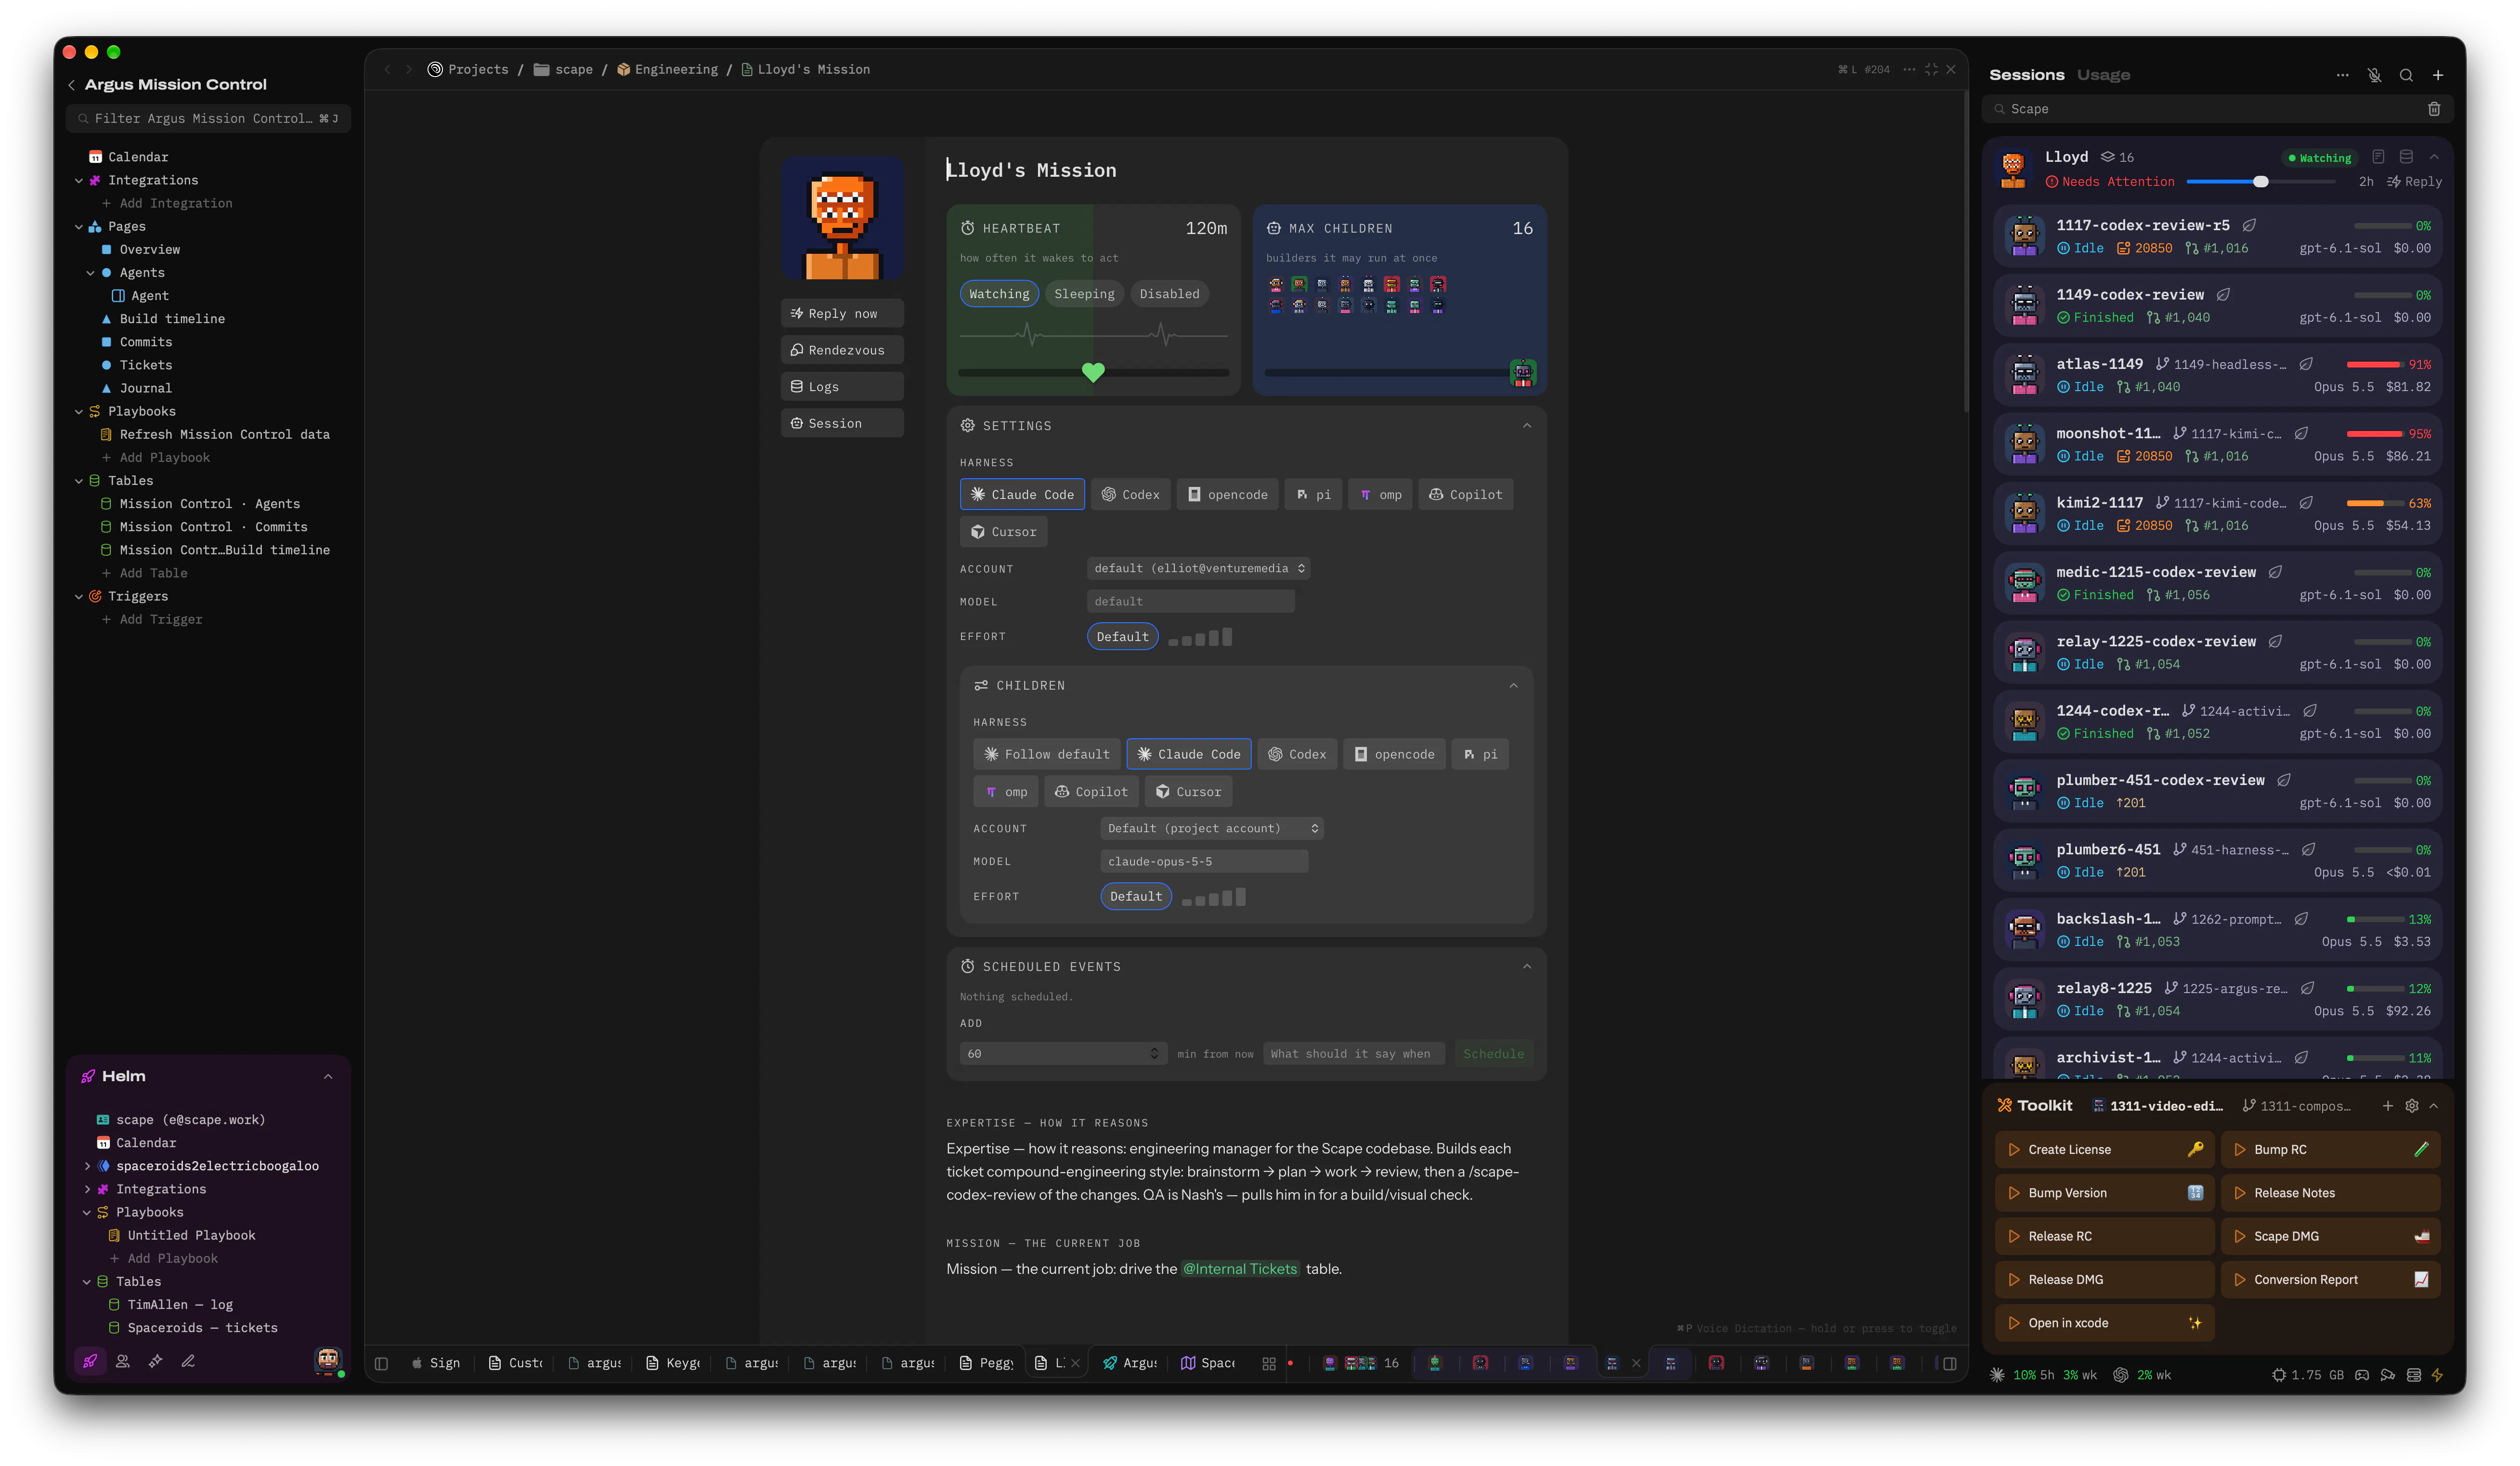Viewport: 2520px width, 1466px height.
Task: Open Toolkit settings gear icon
Action: pyautogui.click(x=2412, y=1106)
